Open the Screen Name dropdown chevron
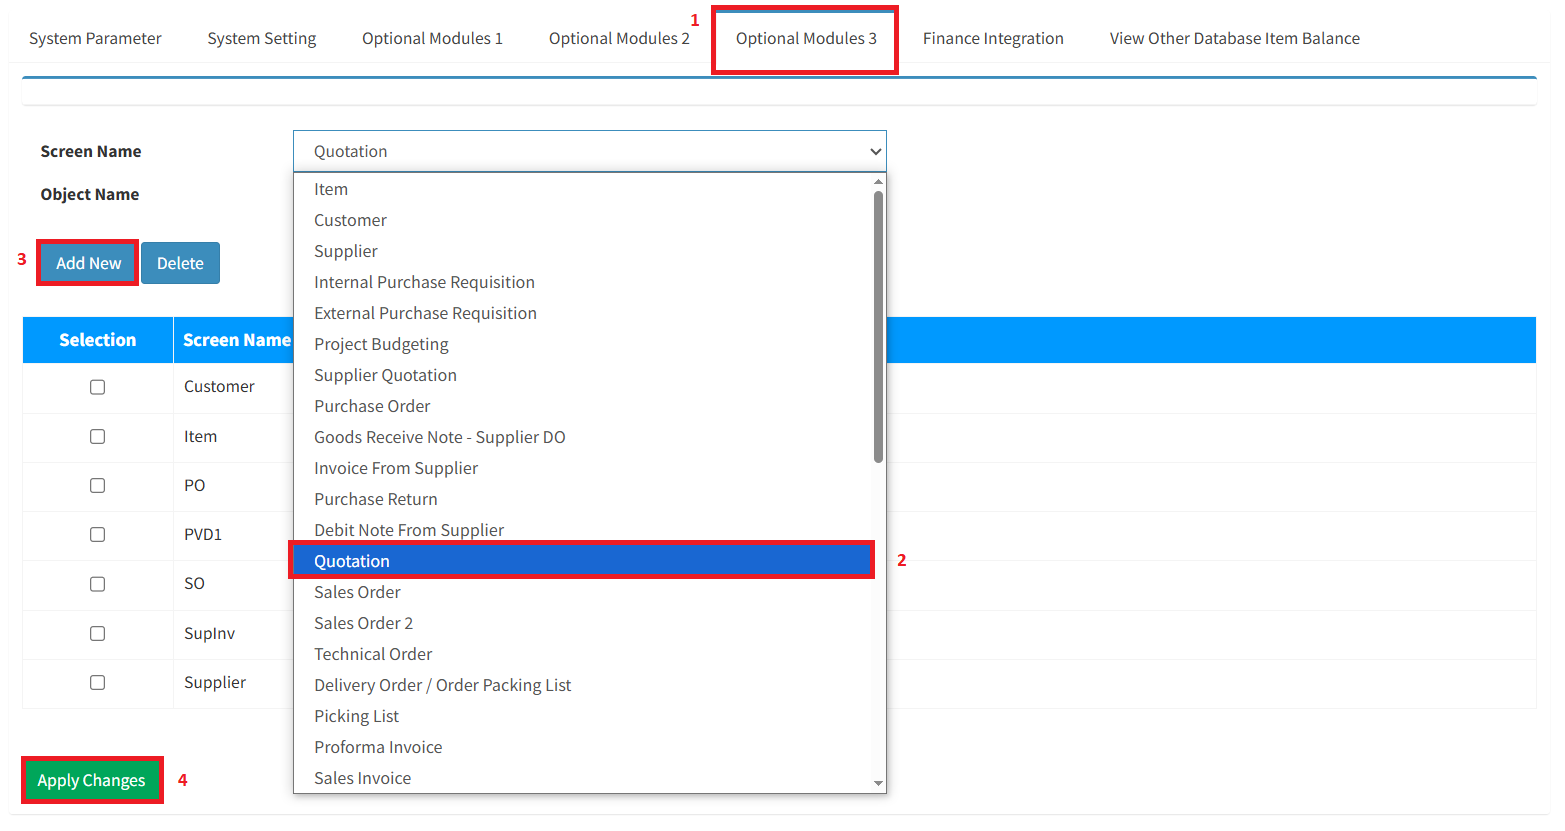 click(875, 152)
